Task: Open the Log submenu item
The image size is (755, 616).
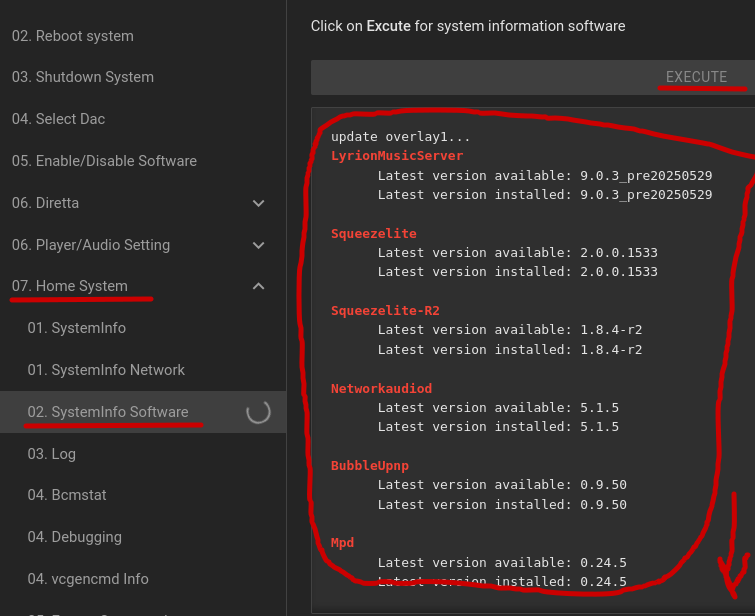Action: (51, 454)
